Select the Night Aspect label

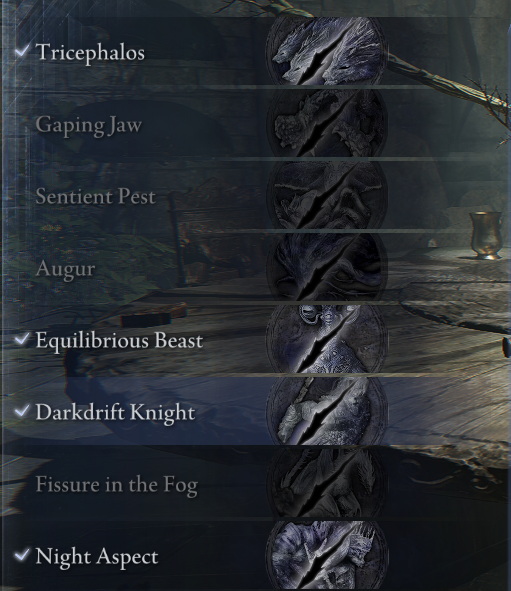tap(97, 557)
